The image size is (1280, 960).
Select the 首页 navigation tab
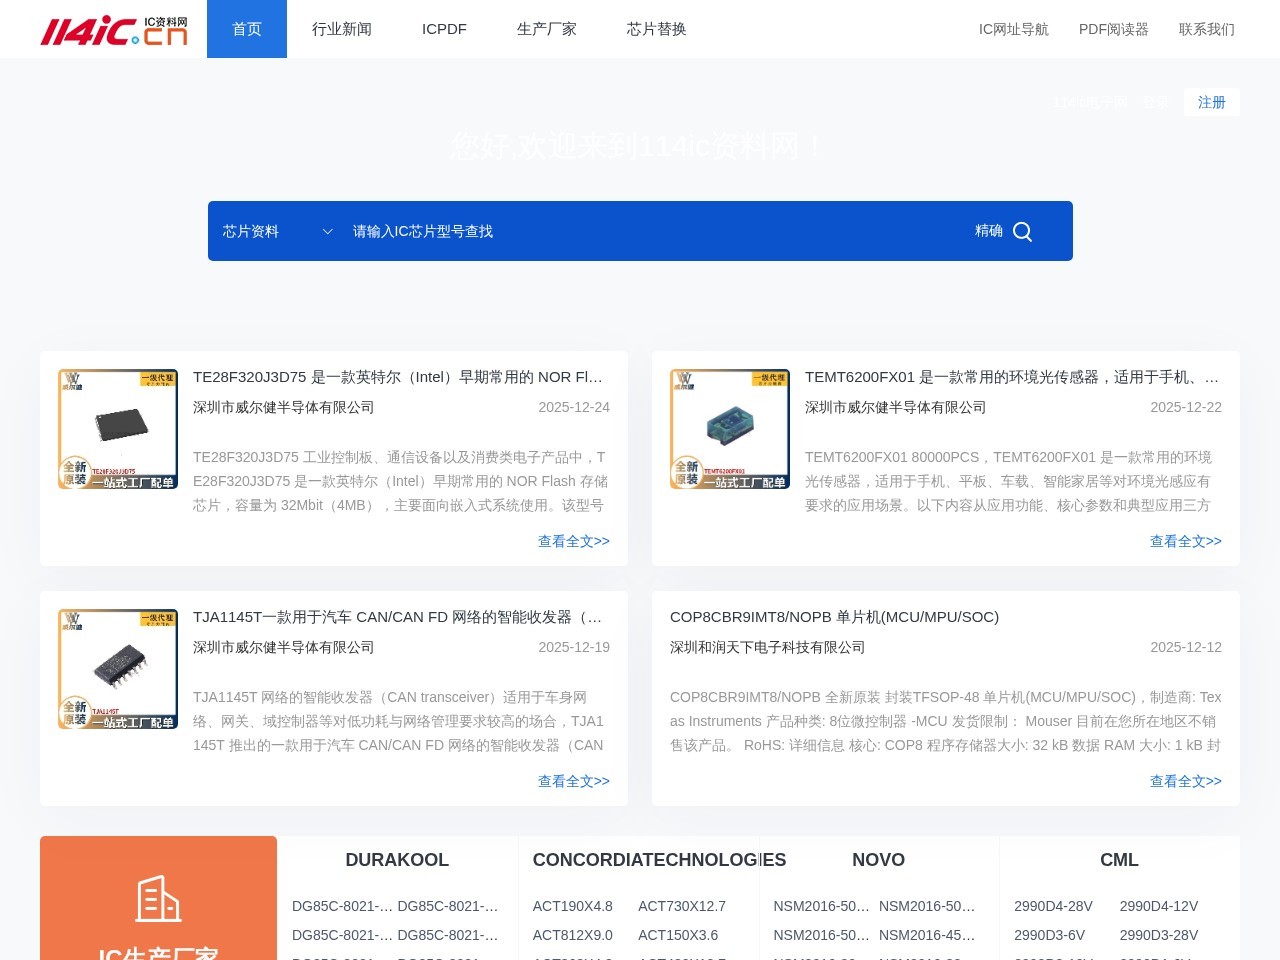247,29
